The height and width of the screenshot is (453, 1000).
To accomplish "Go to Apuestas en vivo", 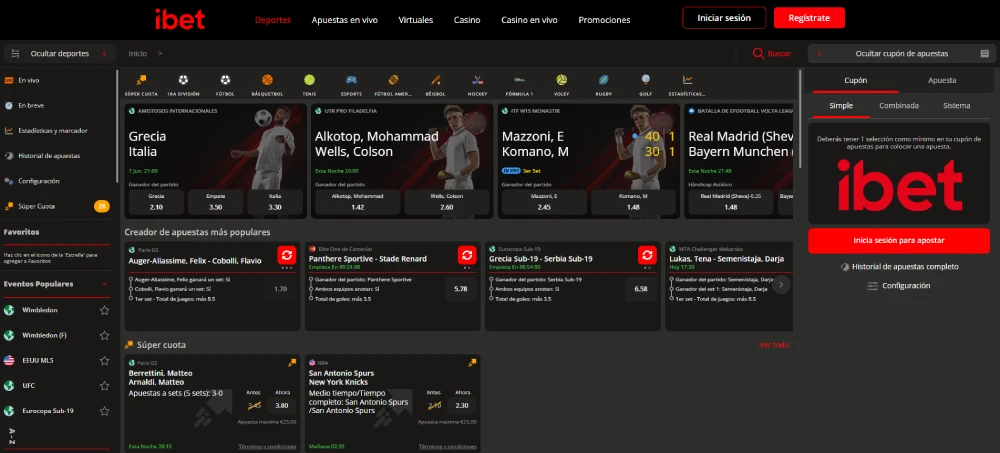I will [344, 20].
